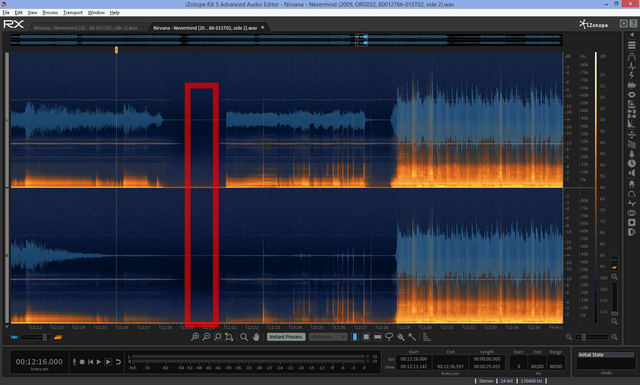Open the Attenuate mode dropdown

(x=328, y=337)
